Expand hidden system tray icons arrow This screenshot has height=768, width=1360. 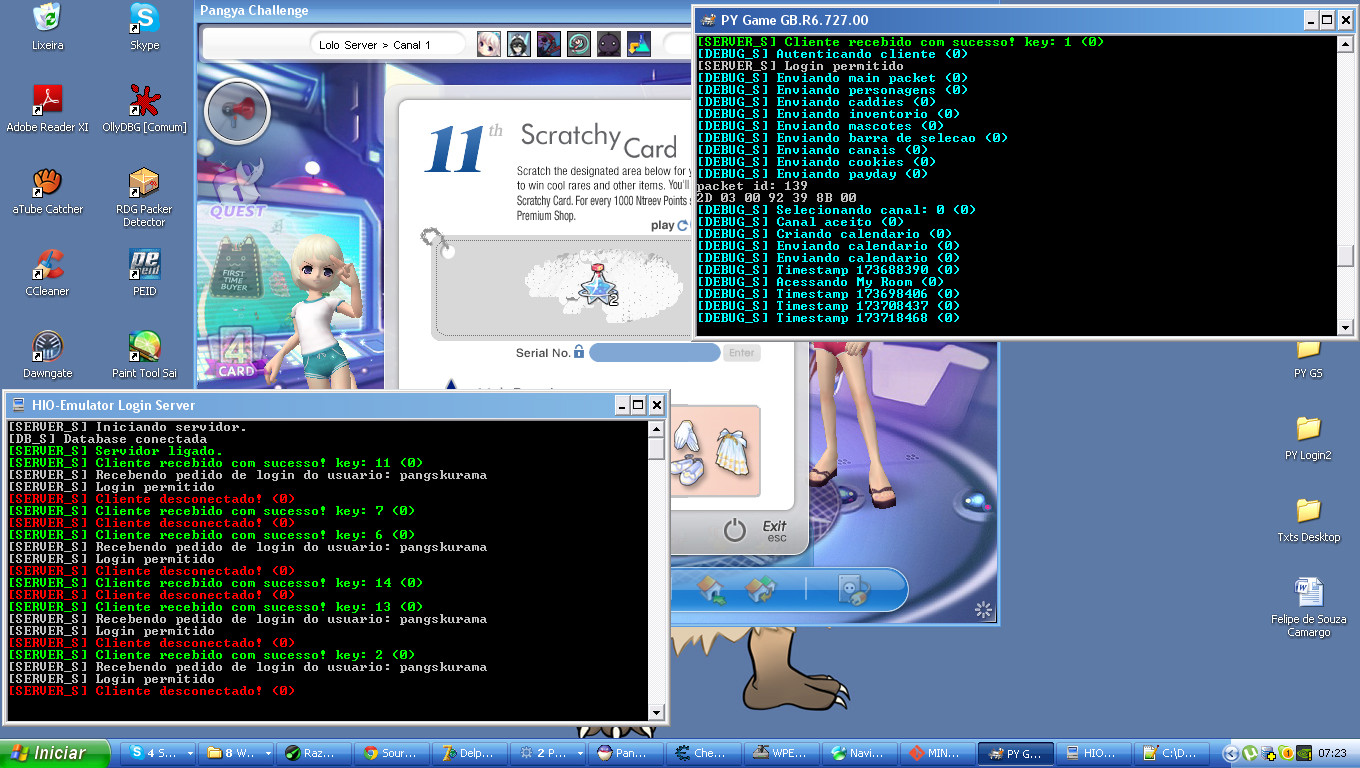[1232, 754]
